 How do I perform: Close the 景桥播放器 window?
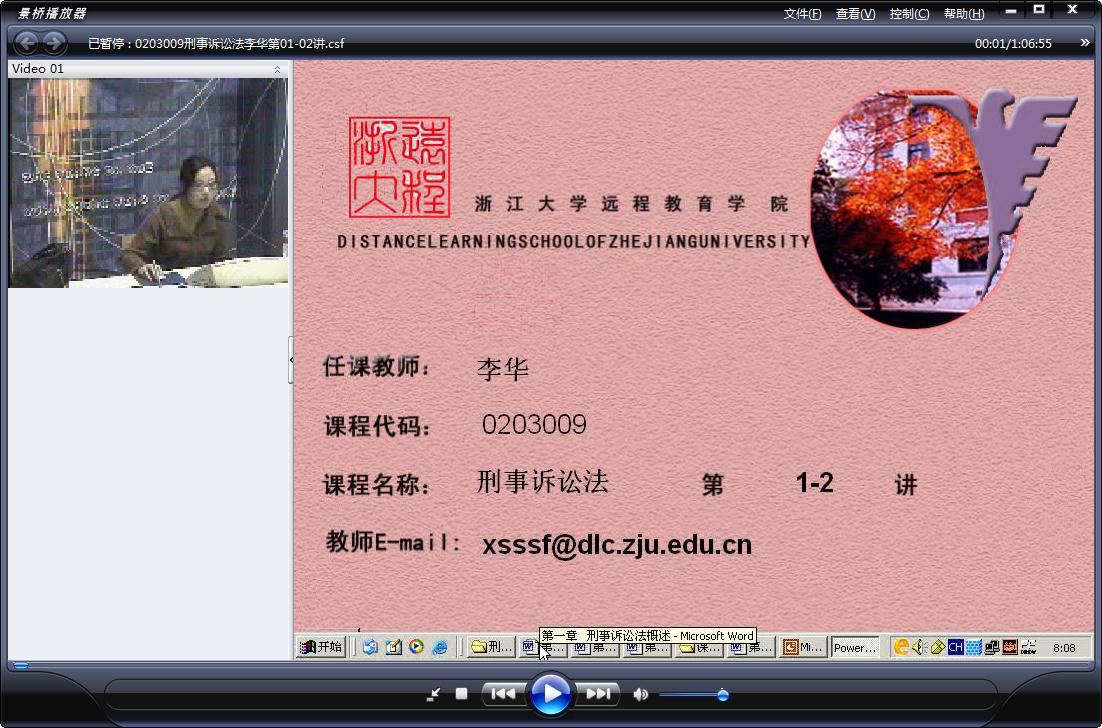[1072, 10]
